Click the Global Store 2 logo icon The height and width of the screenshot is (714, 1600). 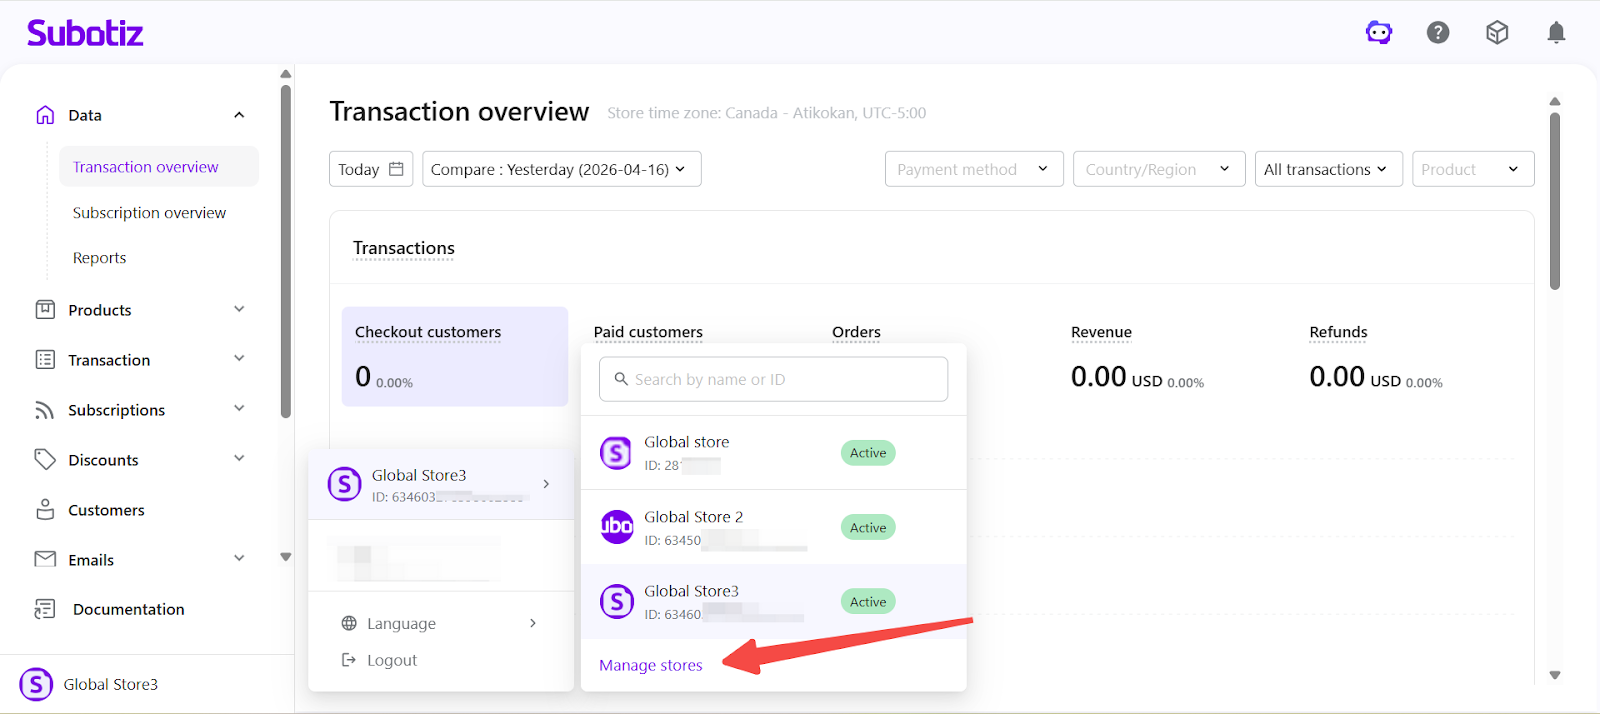[x=616, y=527]
